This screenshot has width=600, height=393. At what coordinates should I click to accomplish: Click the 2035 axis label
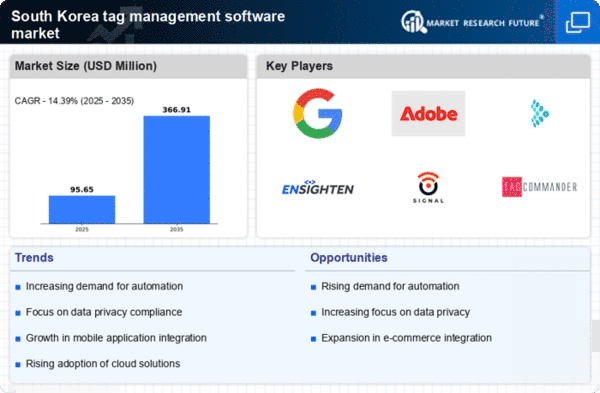coord(176,229)
